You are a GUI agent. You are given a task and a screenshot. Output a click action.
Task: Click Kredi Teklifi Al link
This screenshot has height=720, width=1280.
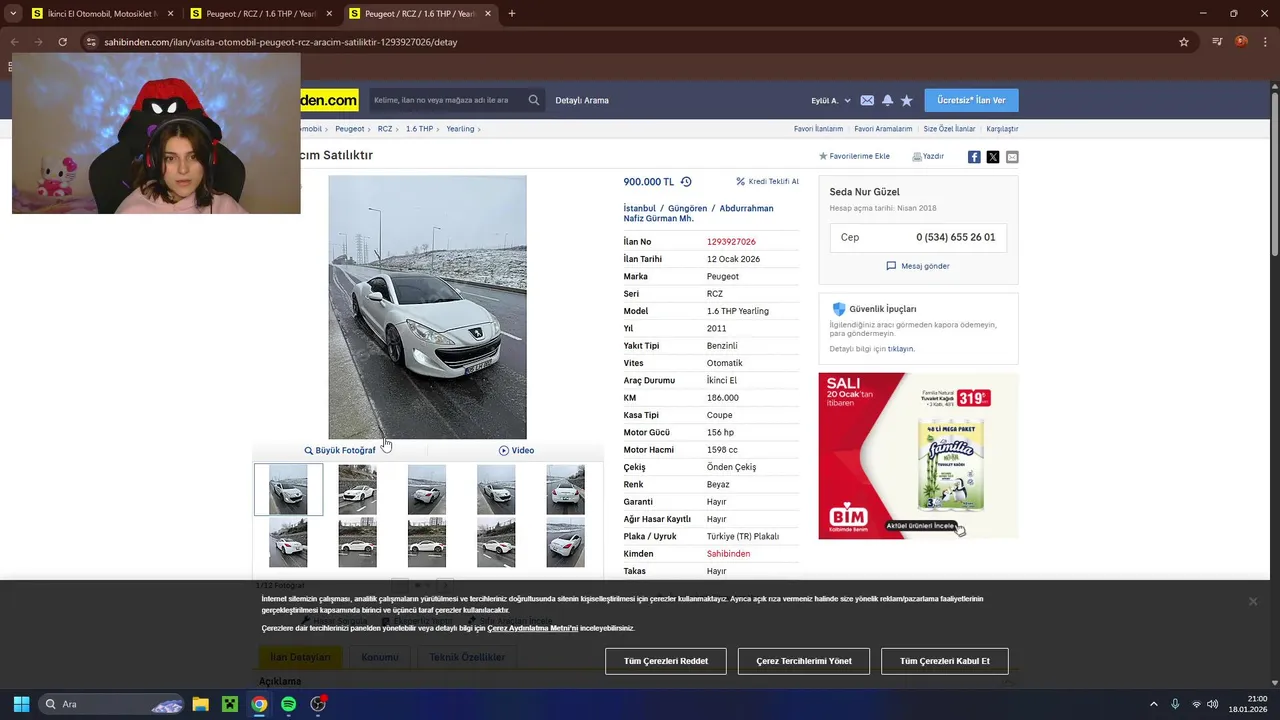[x=767, y=182]
